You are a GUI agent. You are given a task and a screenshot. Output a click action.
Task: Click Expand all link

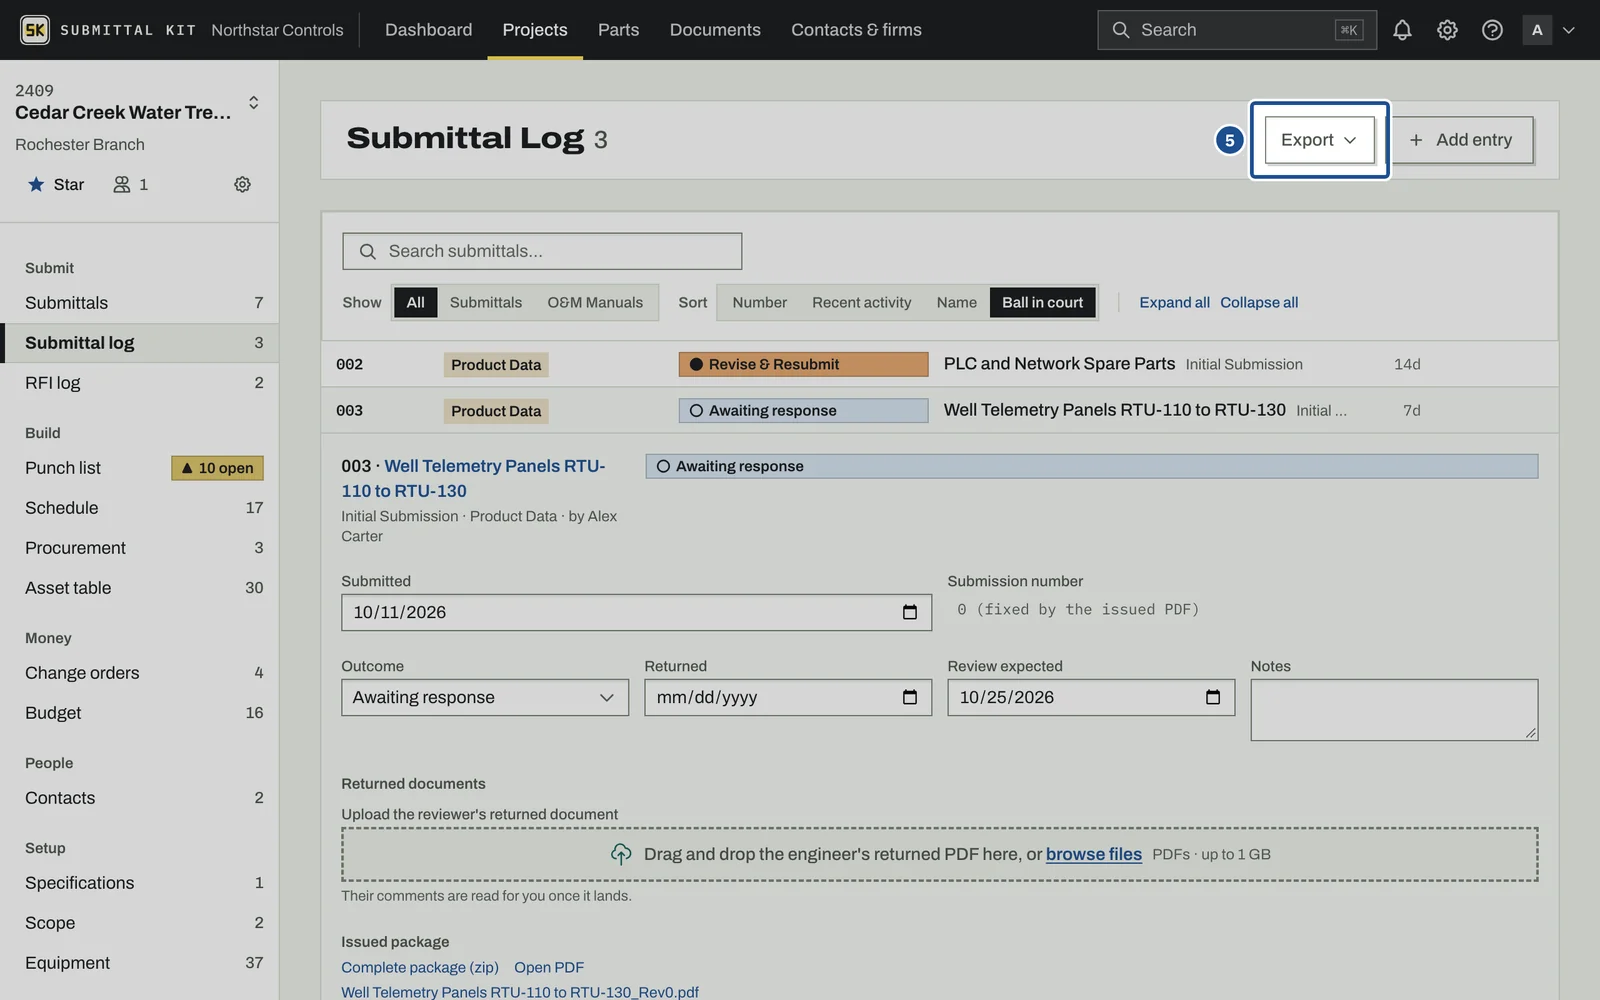point(1175,302)
